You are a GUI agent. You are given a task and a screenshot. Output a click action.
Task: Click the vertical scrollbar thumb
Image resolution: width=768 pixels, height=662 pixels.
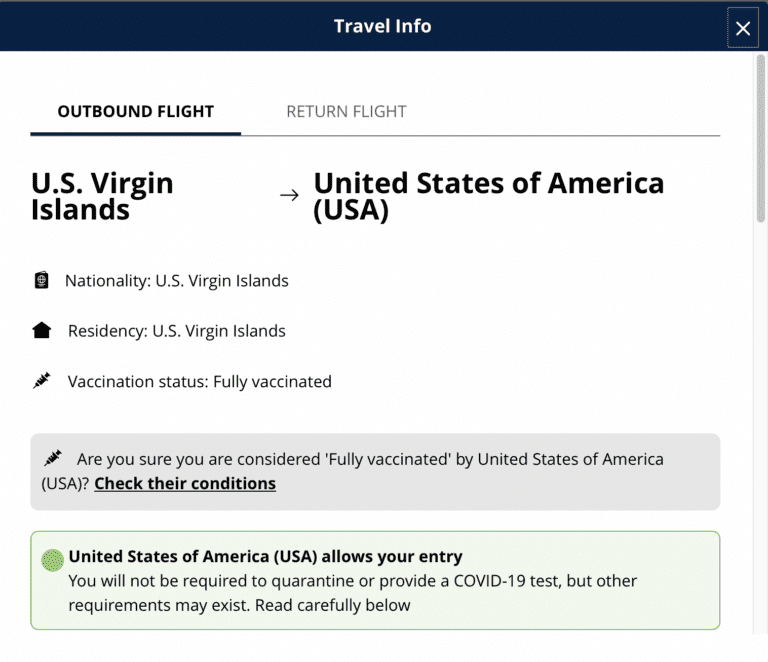click(761, 138)
